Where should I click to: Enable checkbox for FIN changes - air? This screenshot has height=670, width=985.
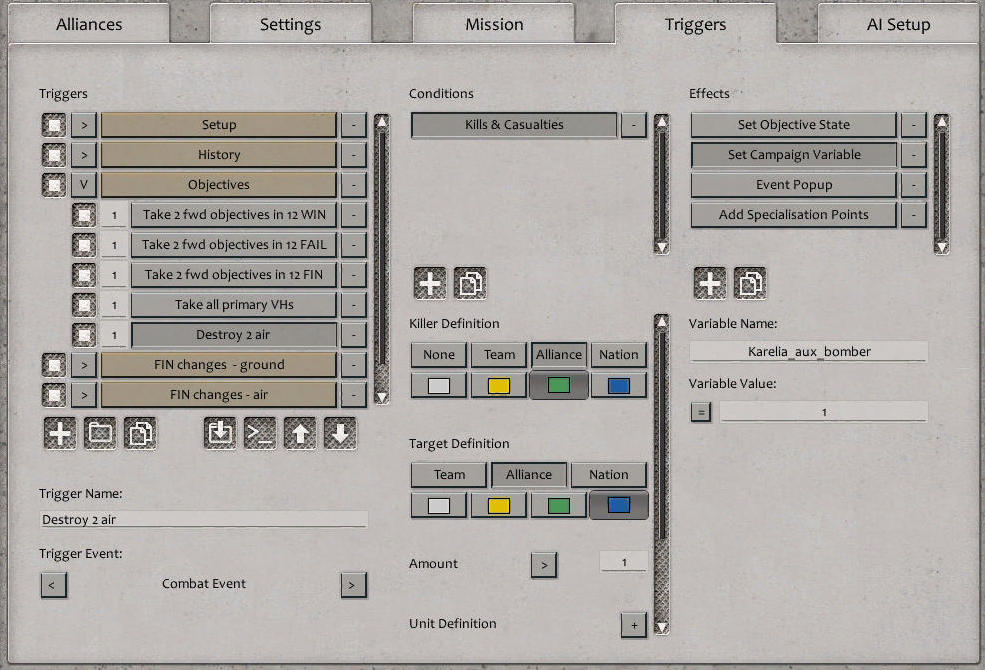point(54,395)
